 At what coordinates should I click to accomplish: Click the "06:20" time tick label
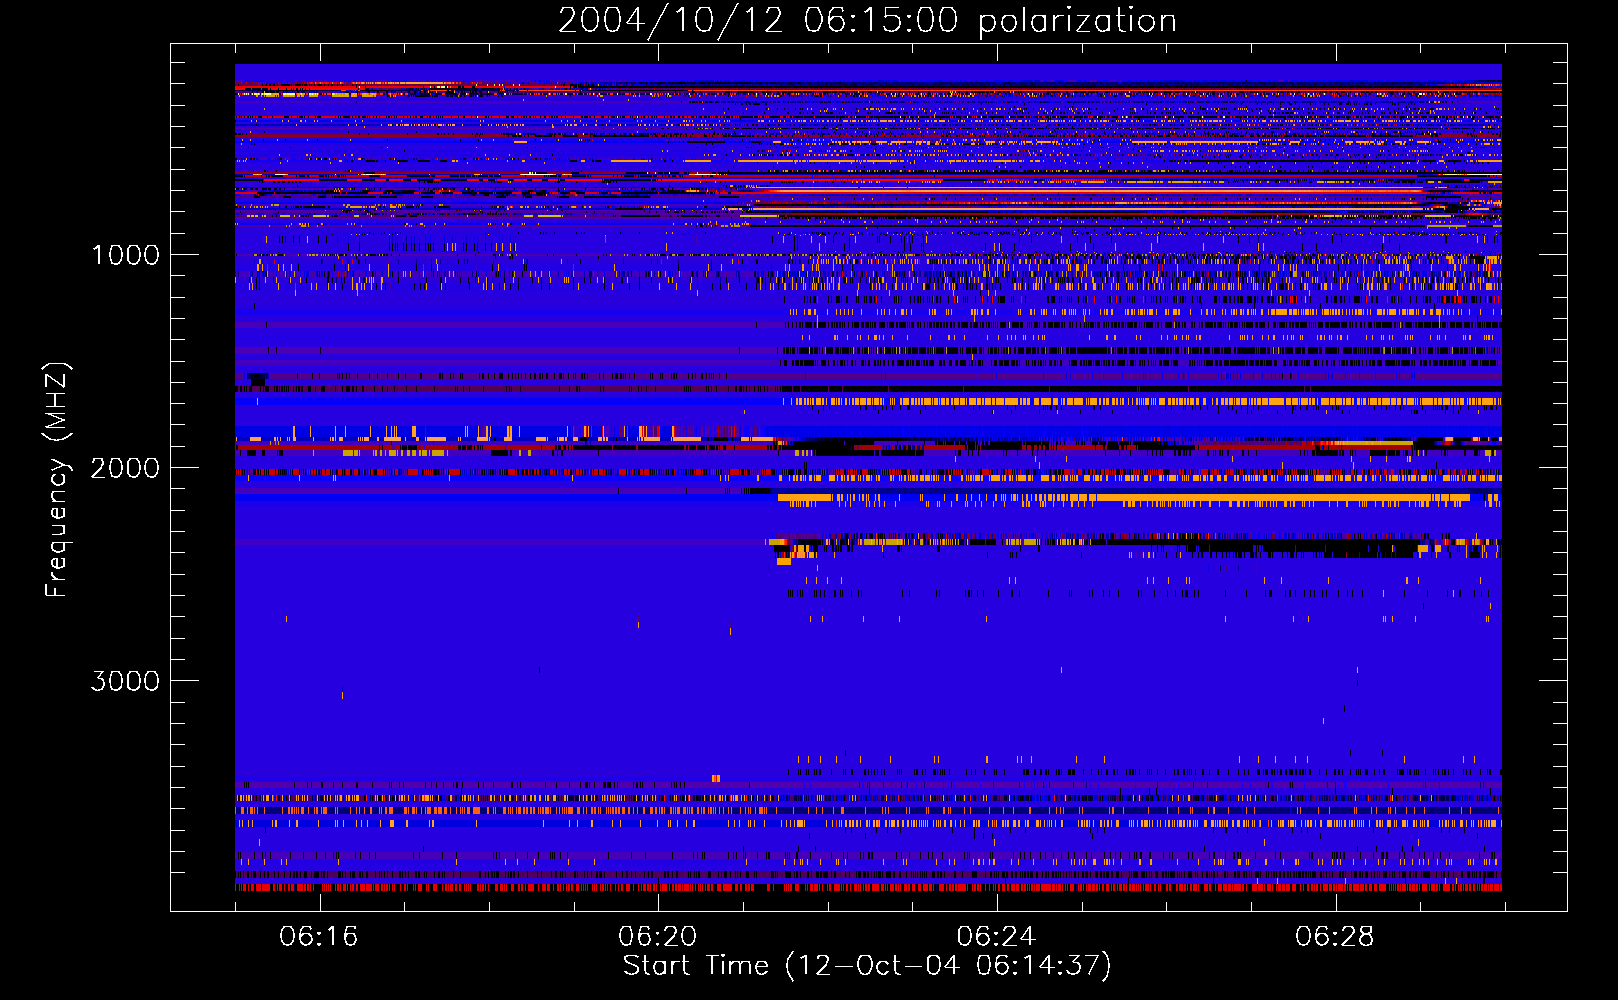click(x=657, y=937)
